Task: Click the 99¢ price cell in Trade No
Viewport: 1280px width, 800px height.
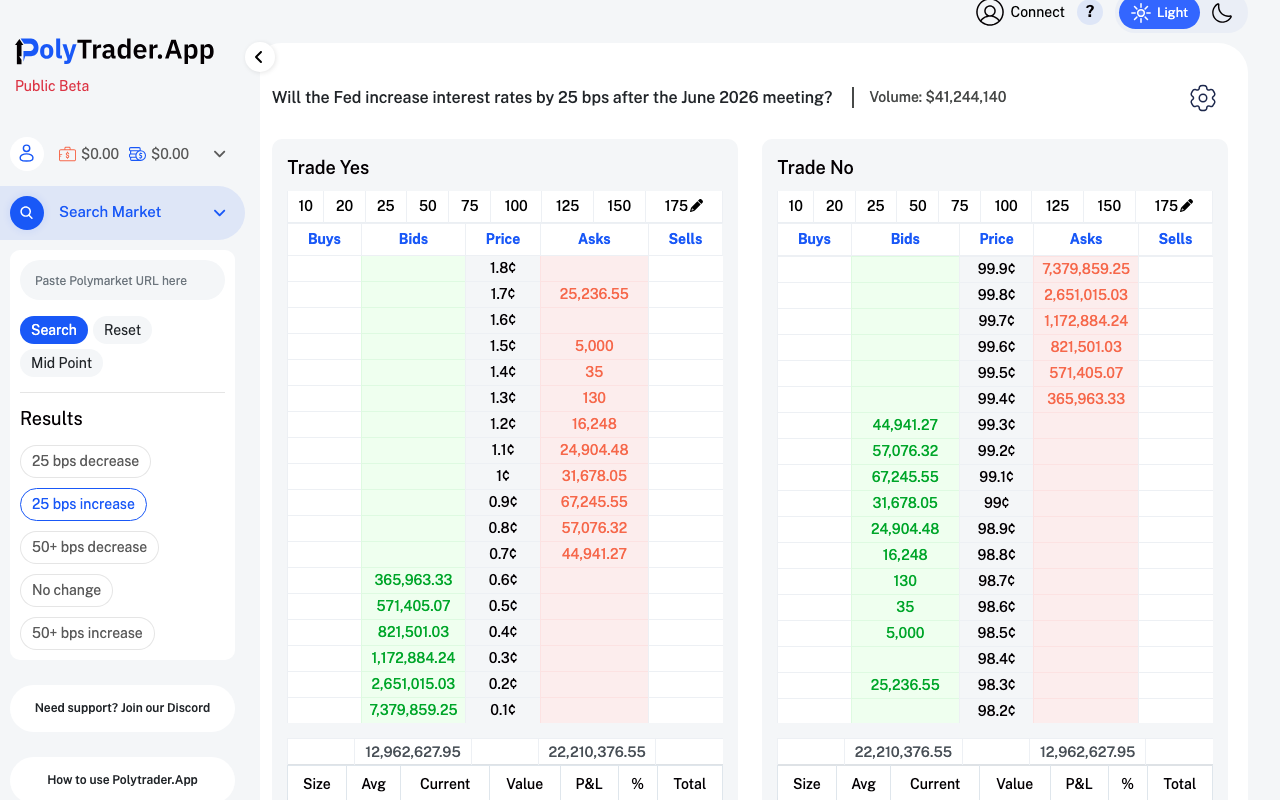Action: tap(996, 502)
